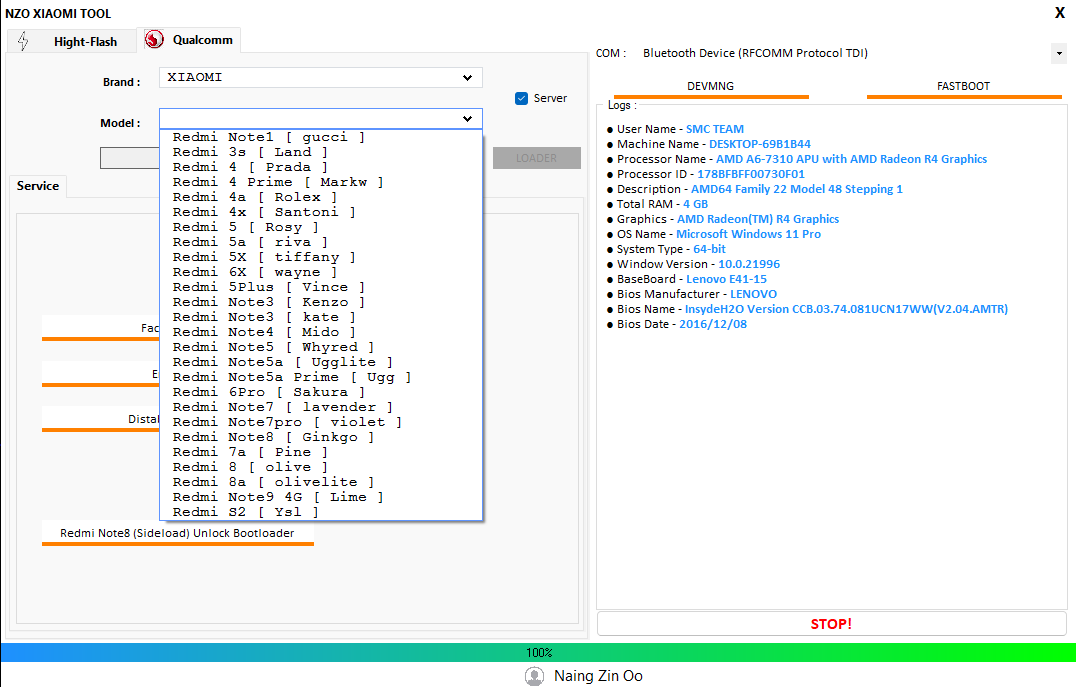
Task: Click the red Qualcomm logo icon
Action: coord(154,40)
